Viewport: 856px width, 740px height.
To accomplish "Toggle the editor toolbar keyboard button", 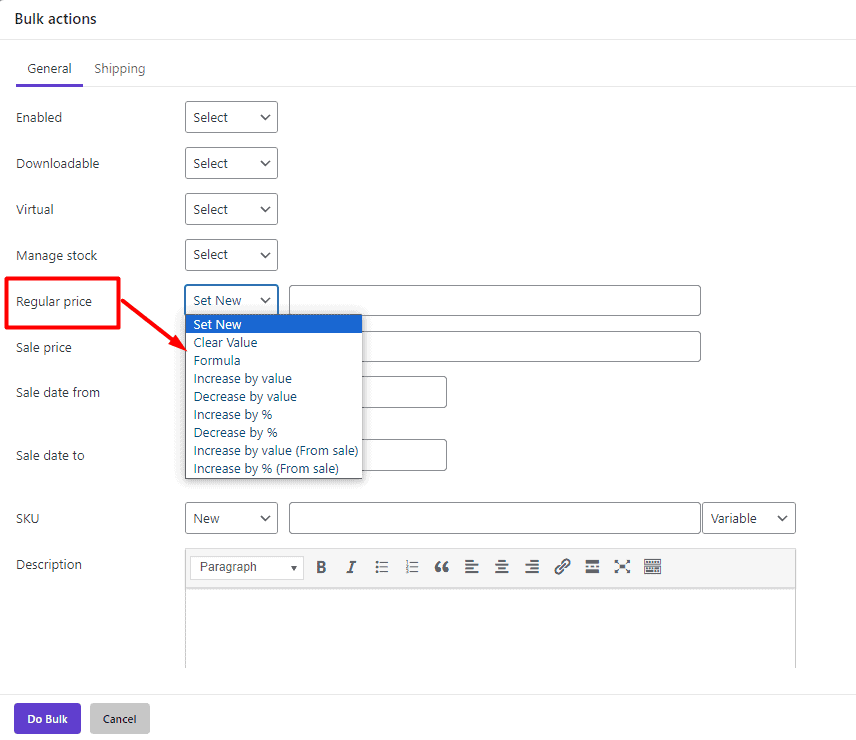I will pos(652,566).
